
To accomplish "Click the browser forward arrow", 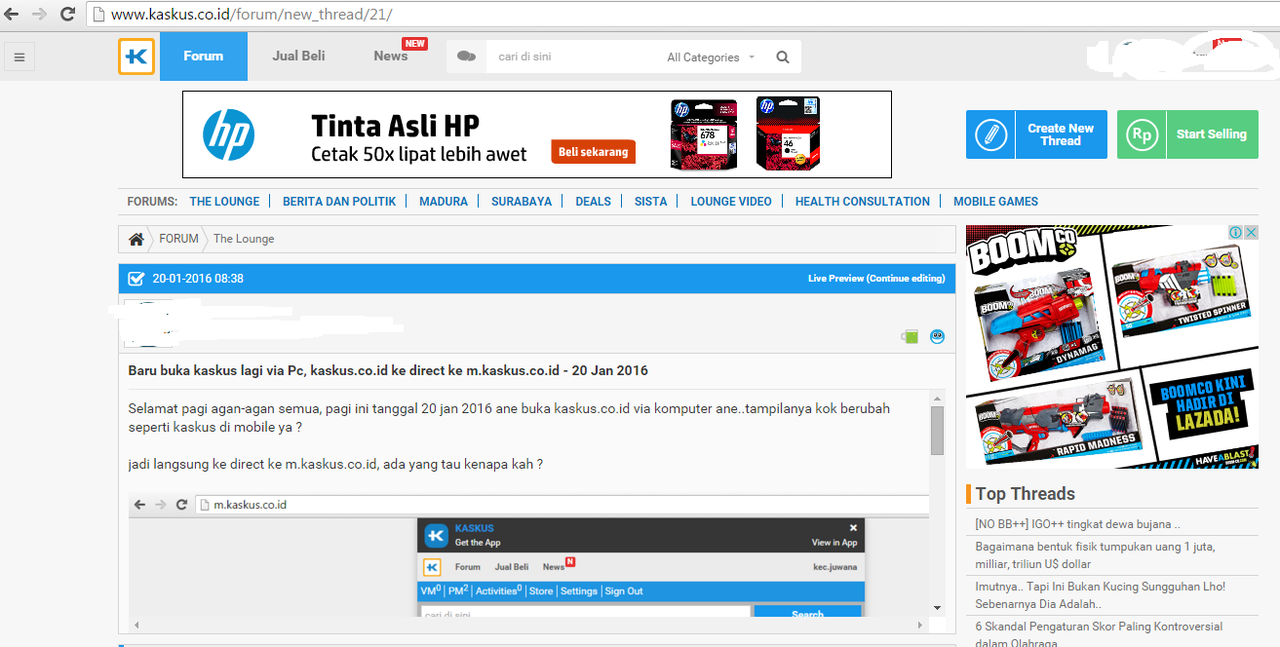I will [40, 14].
